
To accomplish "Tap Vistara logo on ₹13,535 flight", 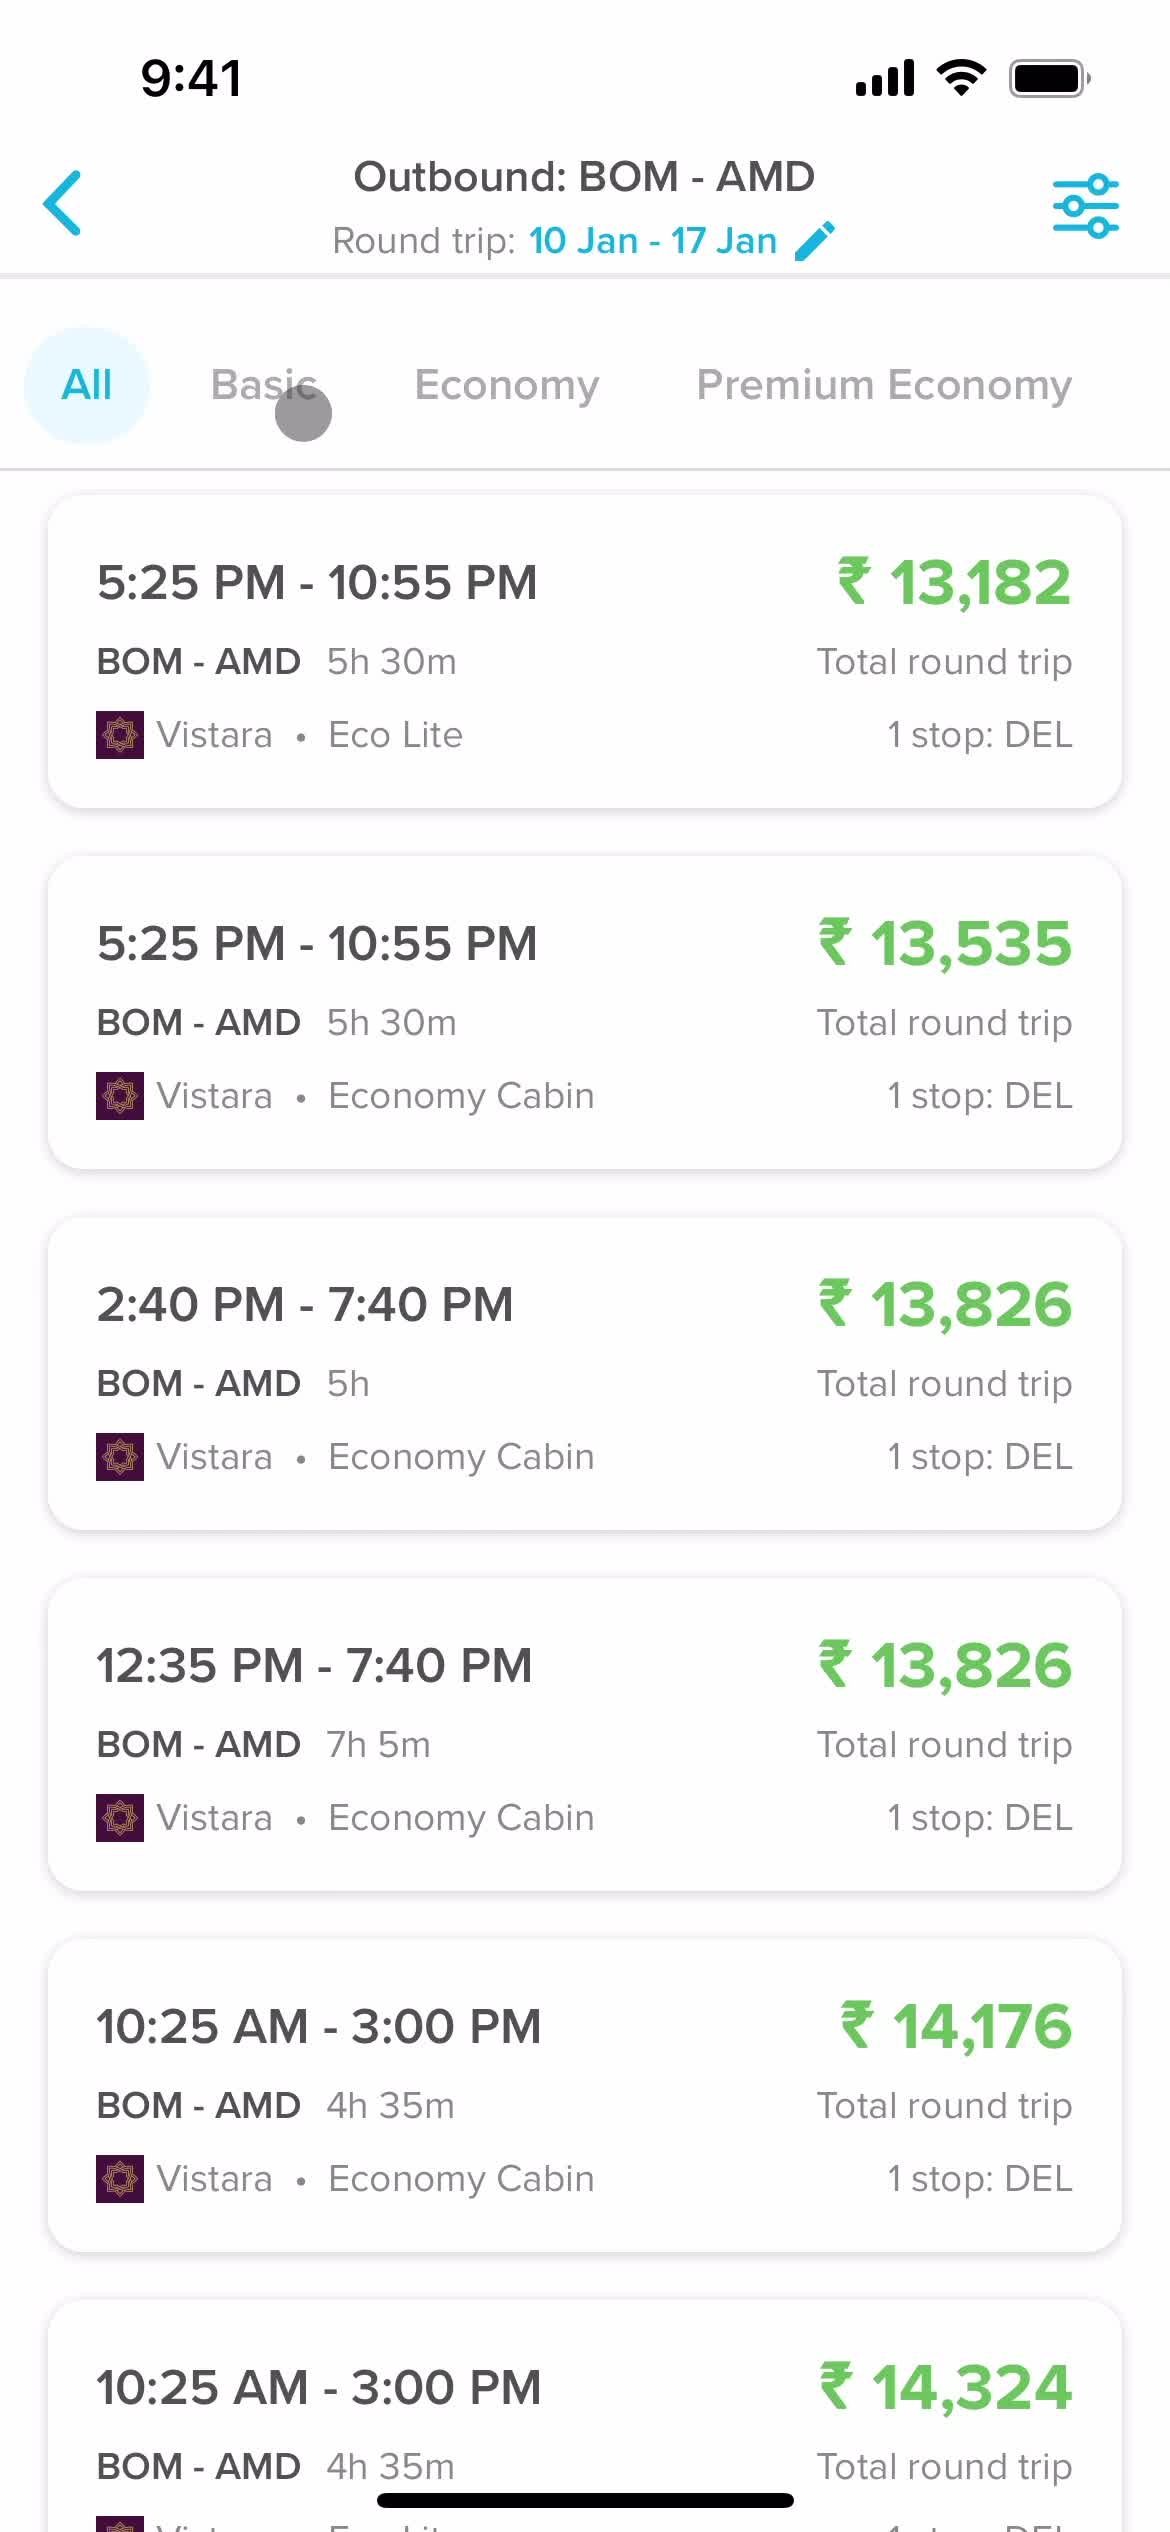I will click(x=120, y=1096).
